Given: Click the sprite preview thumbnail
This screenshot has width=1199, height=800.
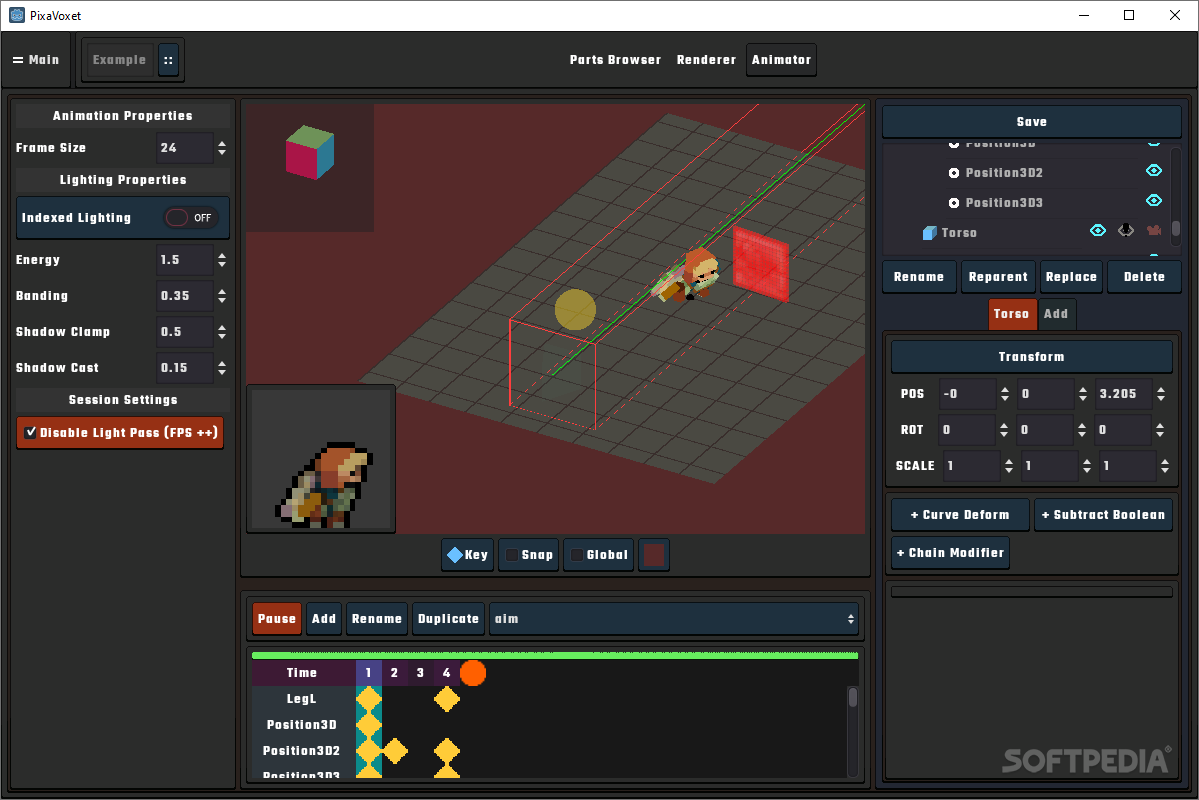Looking at the screenshot, I should 321,459.
